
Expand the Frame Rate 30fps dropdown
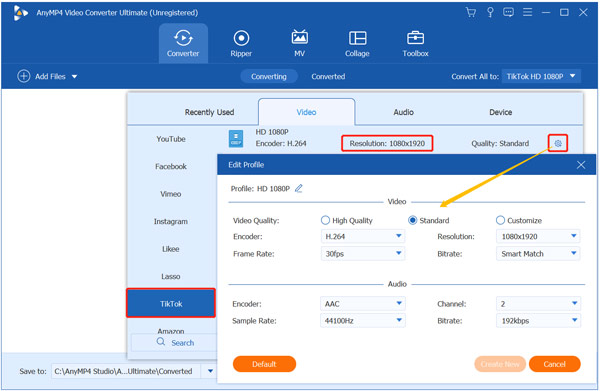click(362, 253)
